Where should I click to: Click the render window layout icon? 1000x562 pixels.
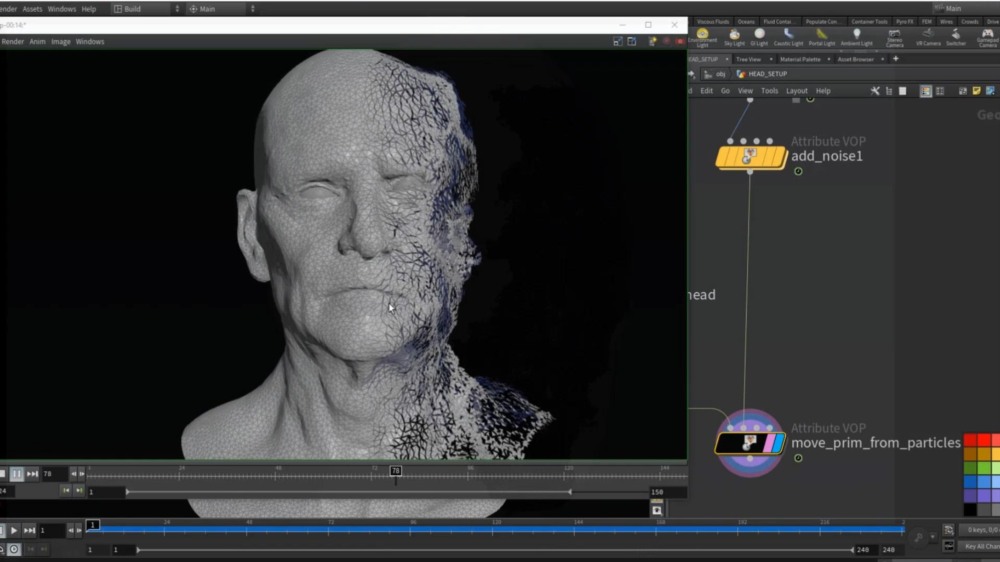631,41
